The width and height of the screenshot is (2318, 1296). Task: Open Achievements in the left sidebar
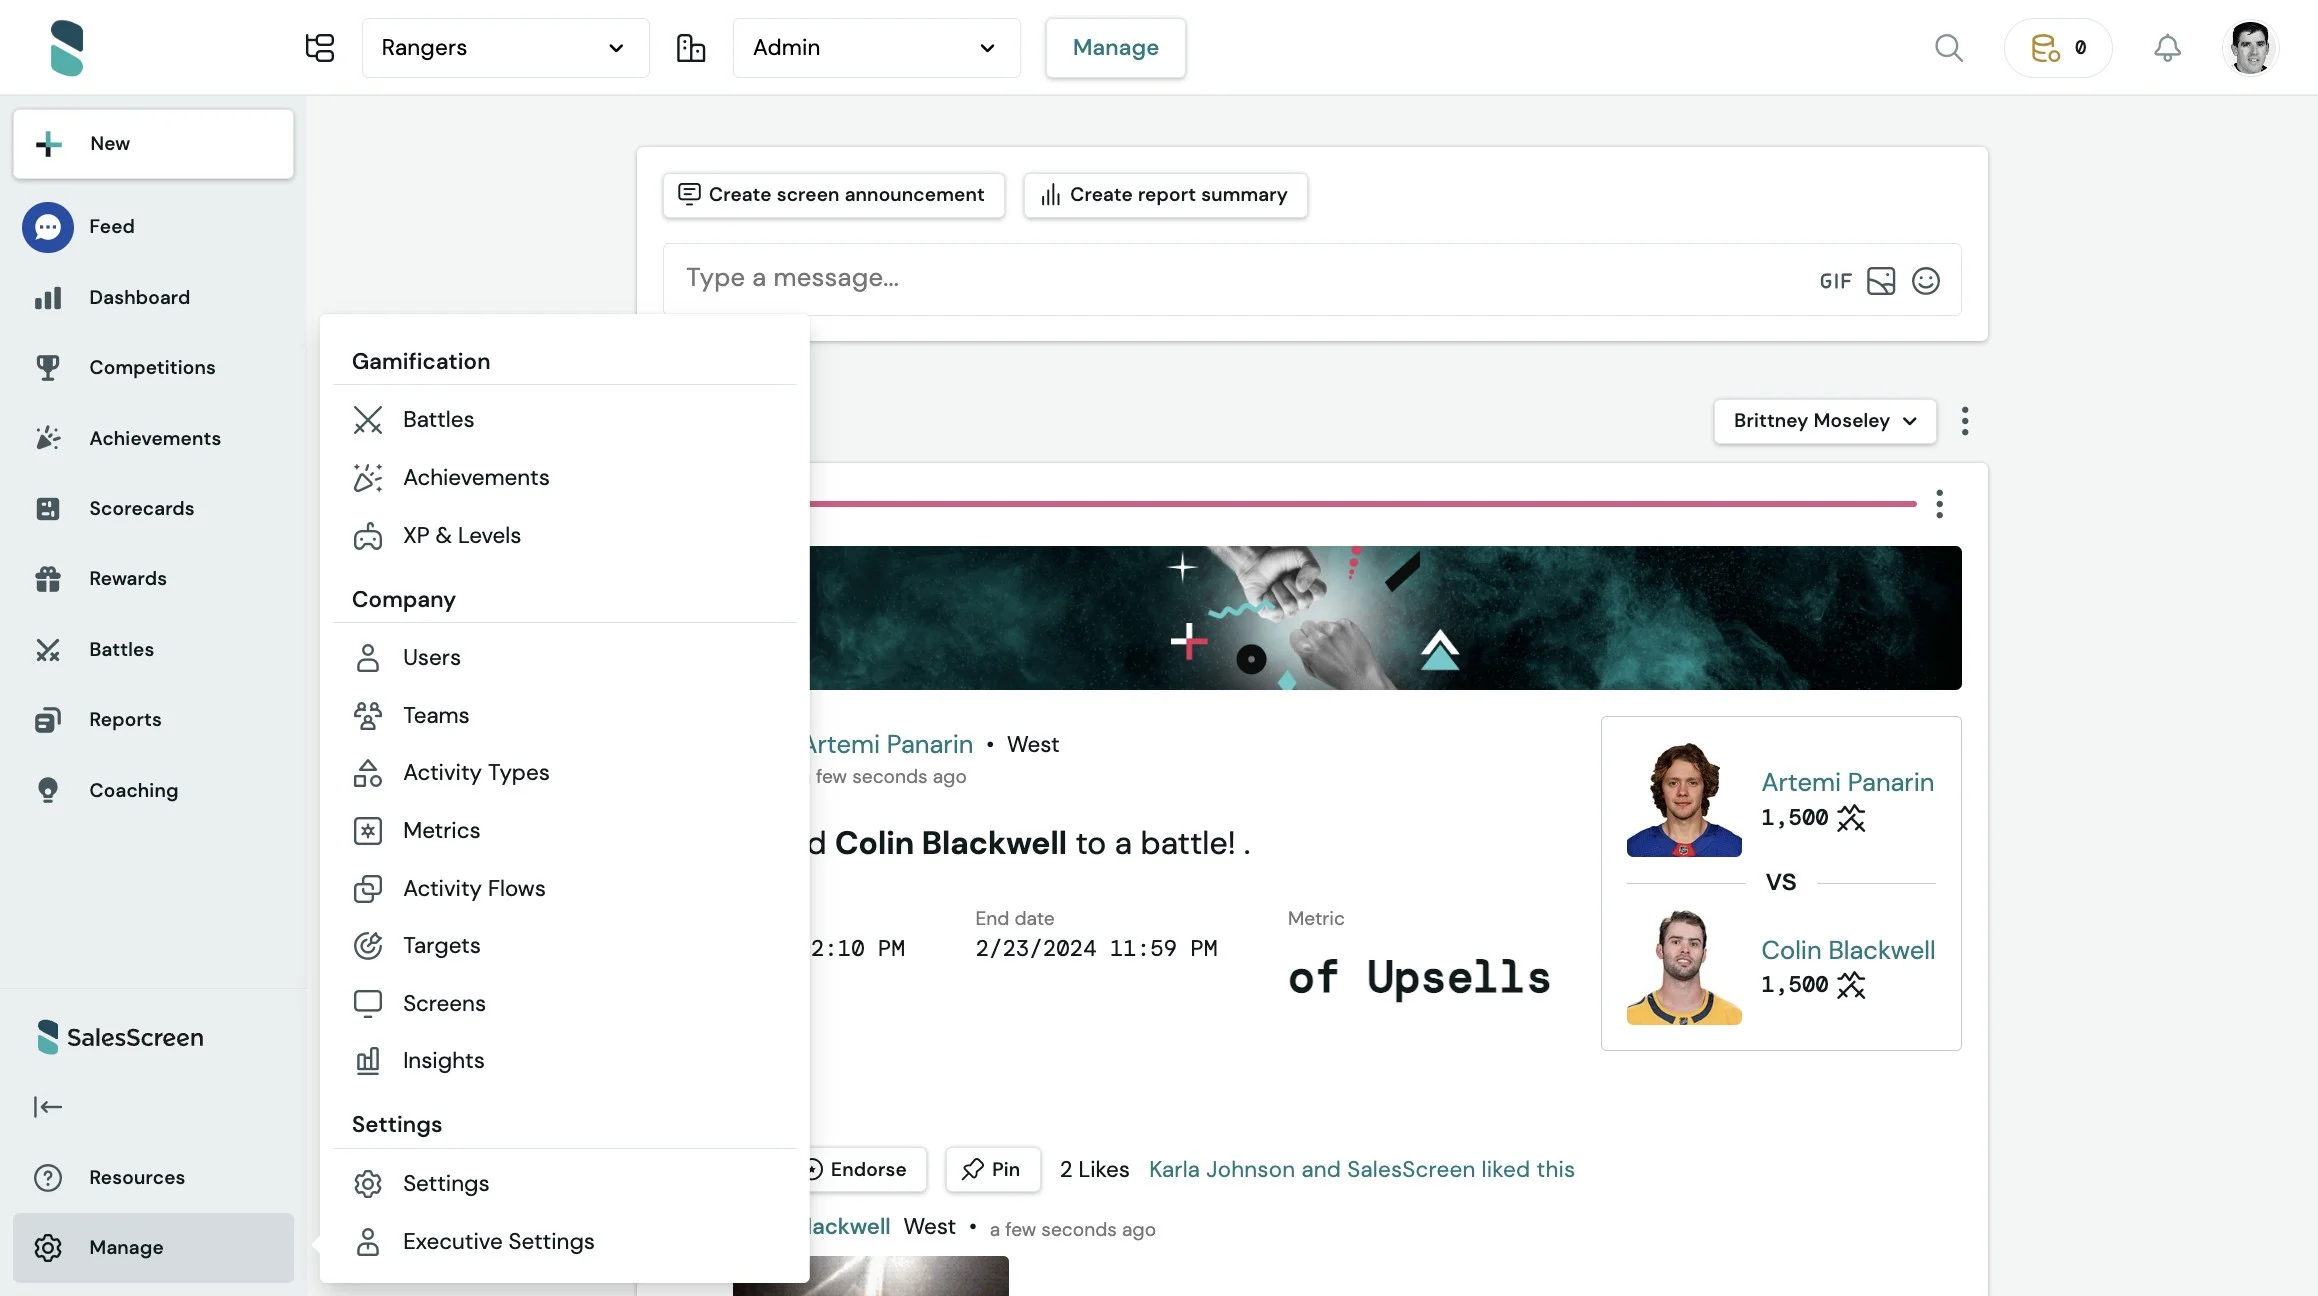pos(153,438)
